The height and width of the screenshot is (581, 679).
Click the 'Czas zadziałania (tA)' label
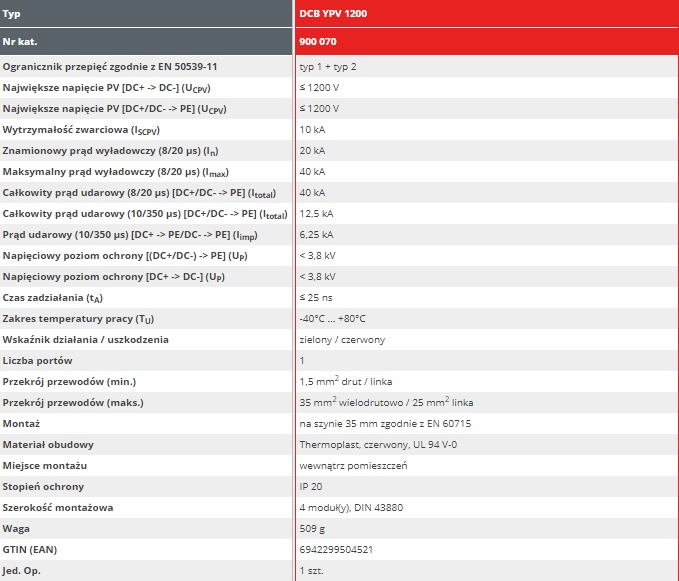pyautogui.click(x=52, y=298)
